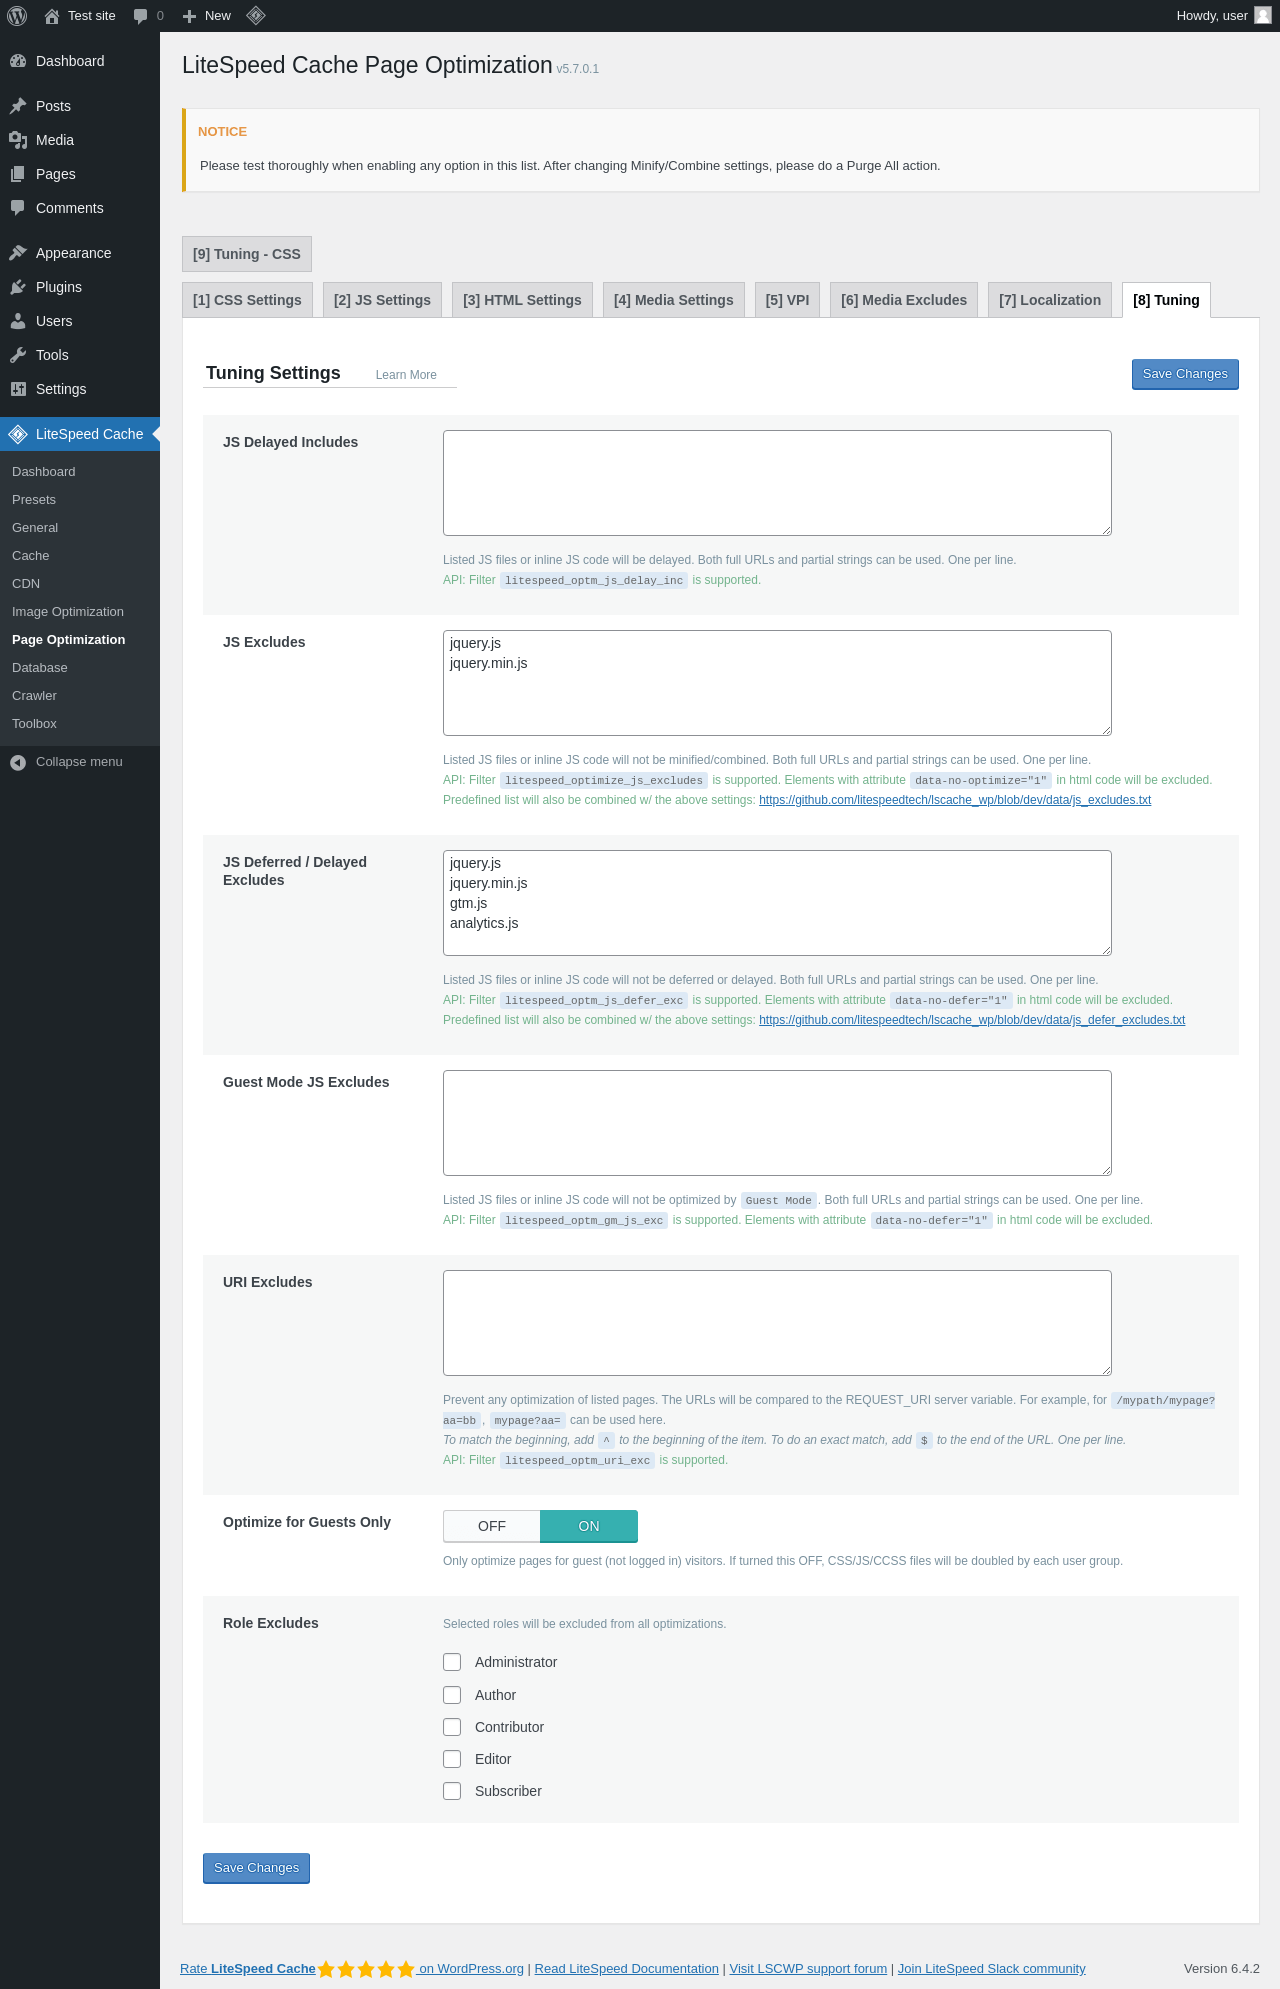Check the Subscriber role exclude box
The width and height of the screenshot is (1280, 1989).
tap(452, 1791)
